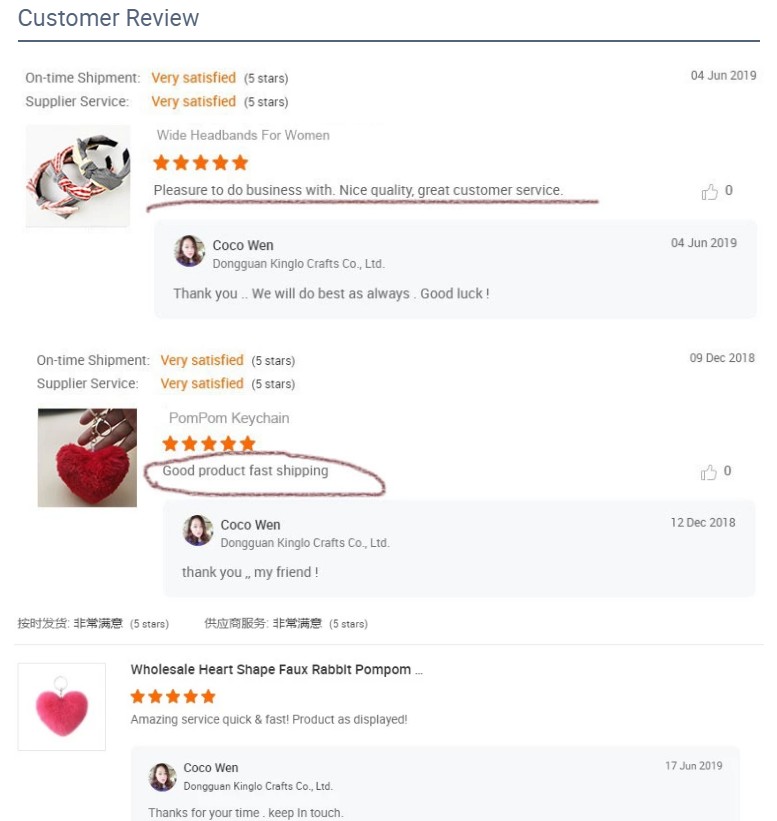Open Coco Wen avatar in 17 Jun 2019 reply

click(162, 776)
